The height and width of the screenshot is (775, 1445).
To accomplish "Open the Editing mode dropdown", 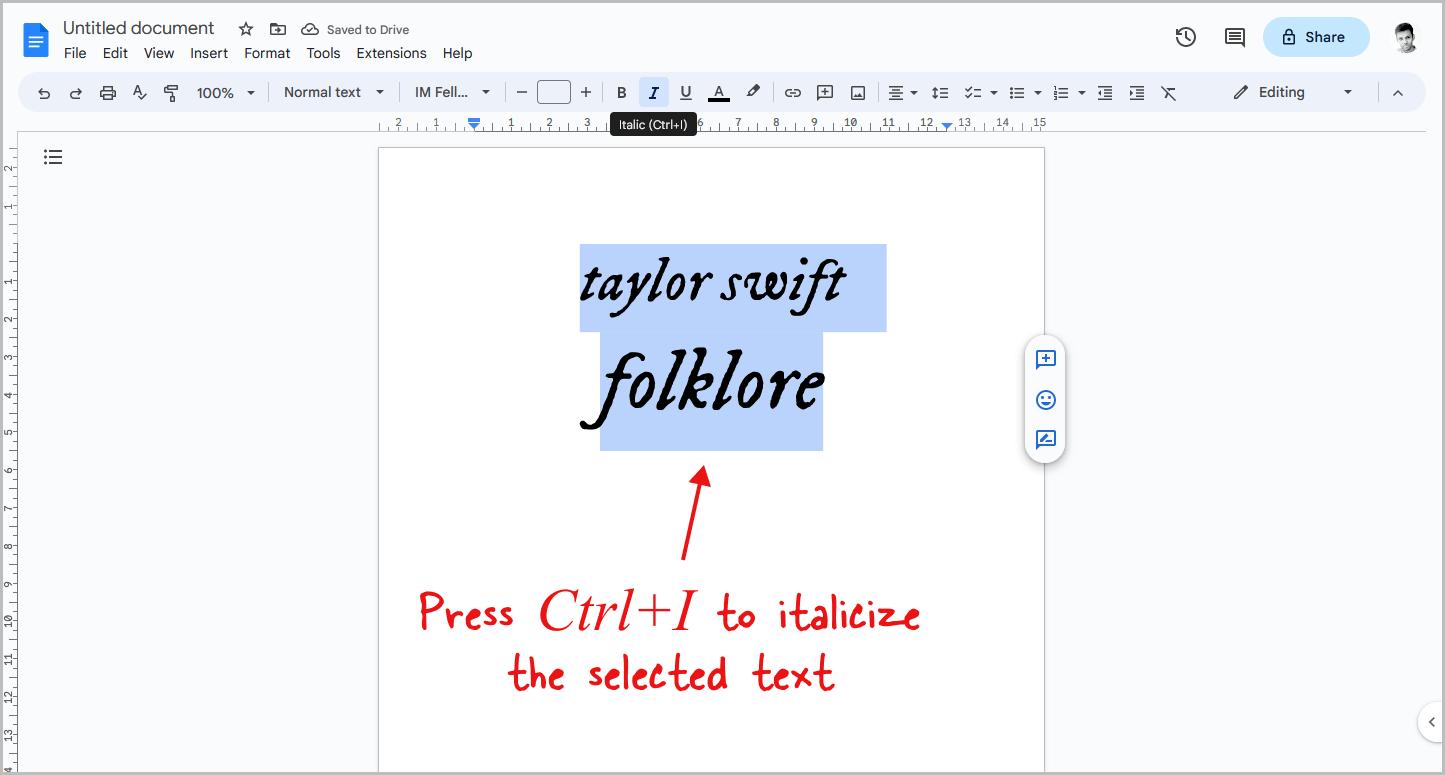I will click(x=1293, y=92).
